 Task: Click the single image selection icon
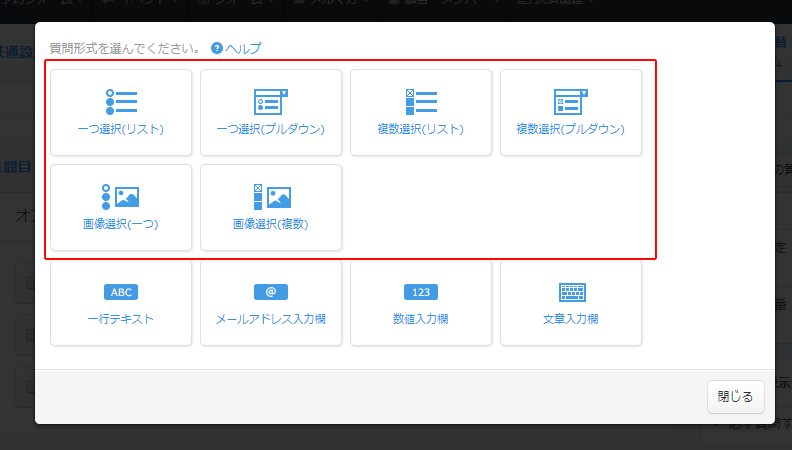[120, 197]
